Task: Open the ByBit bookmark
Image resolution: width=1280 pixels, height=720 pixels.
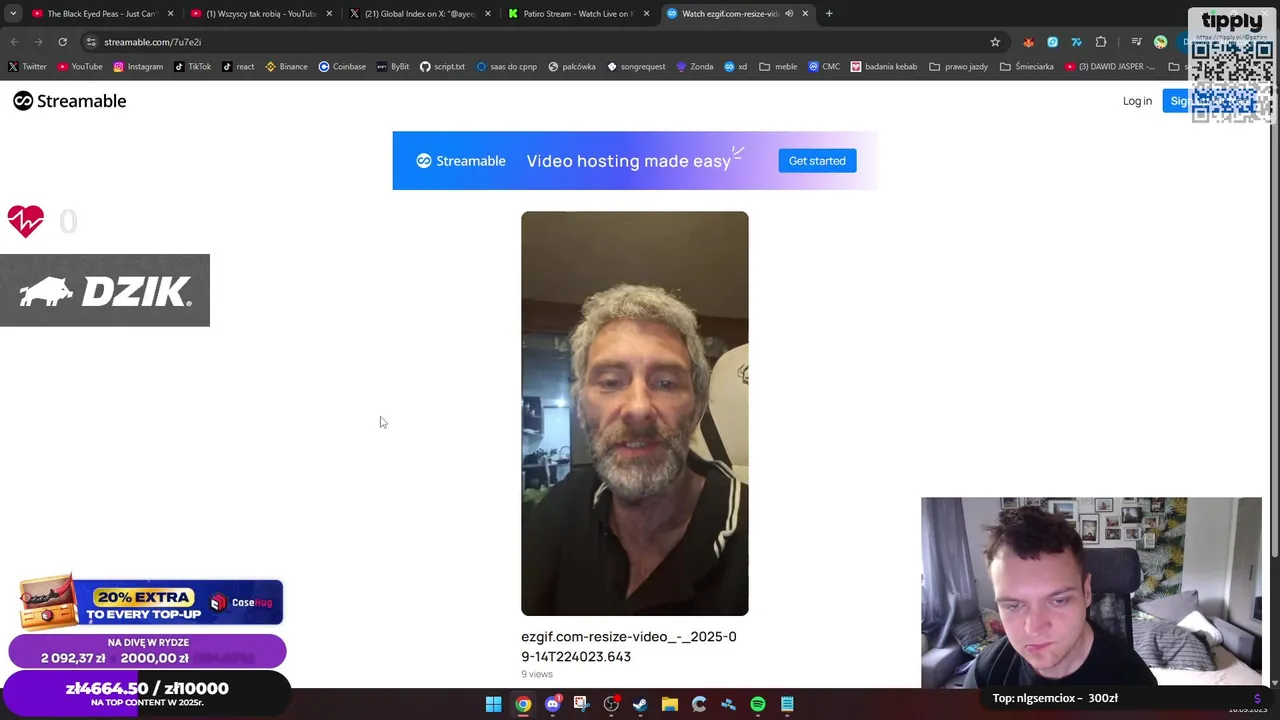Action: 393,67
